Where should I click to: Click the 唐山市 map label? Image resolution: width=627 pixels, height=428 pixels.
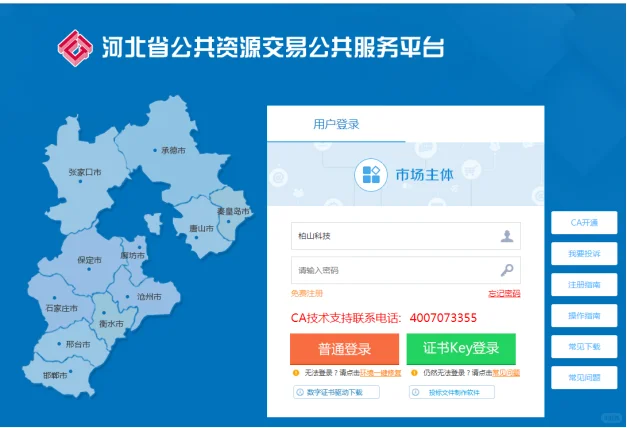click(x=201, y=228)
